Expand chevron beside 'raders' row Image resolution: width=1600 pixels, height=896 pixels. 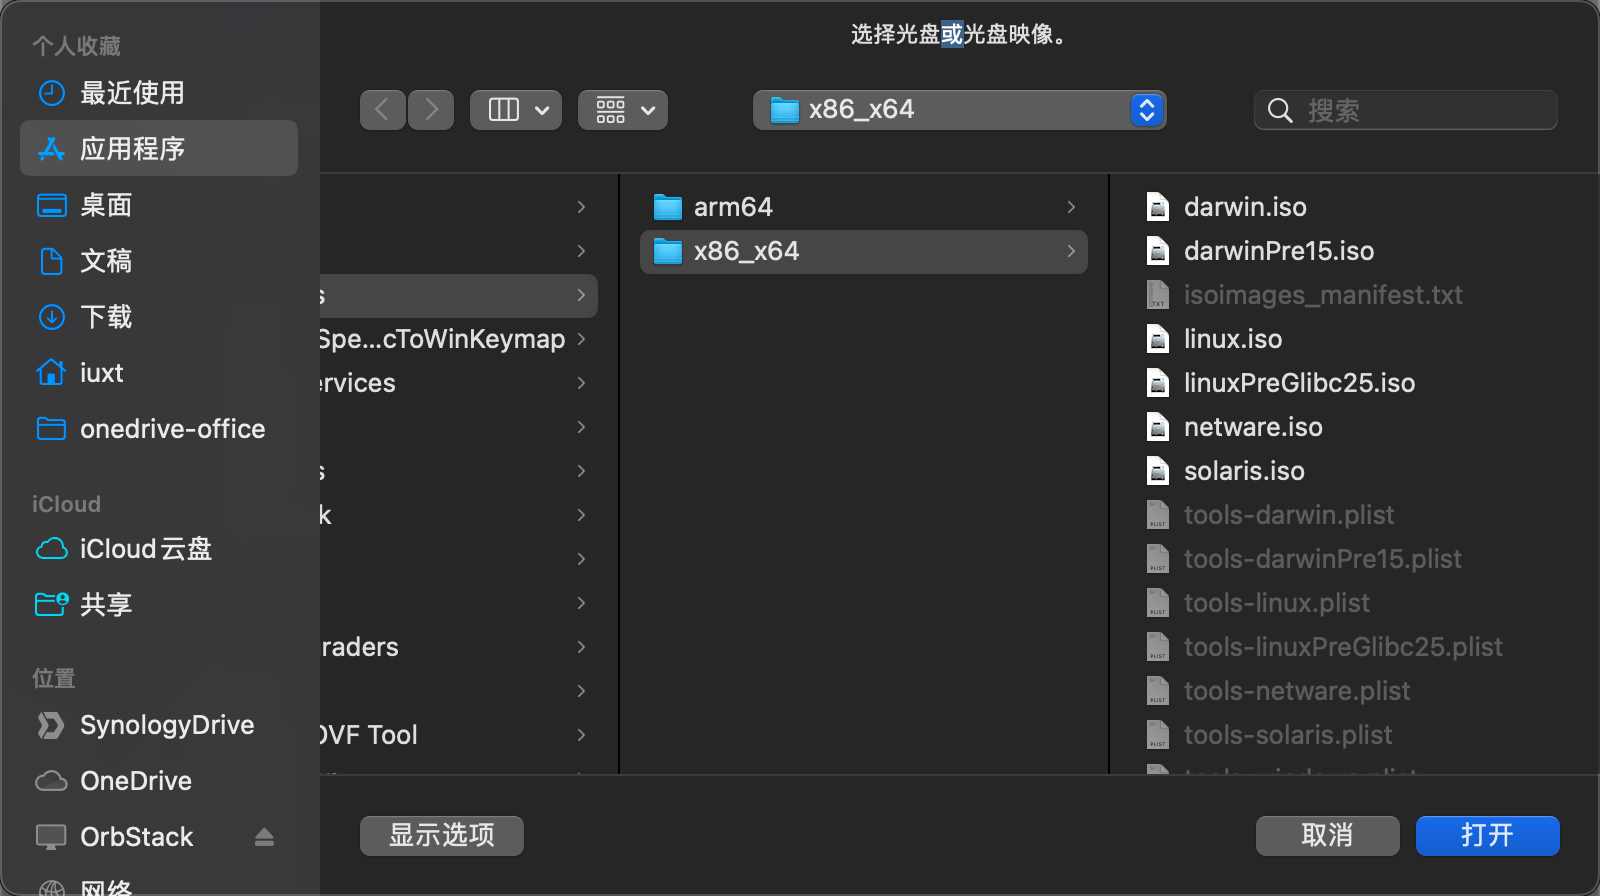[581, 647]
